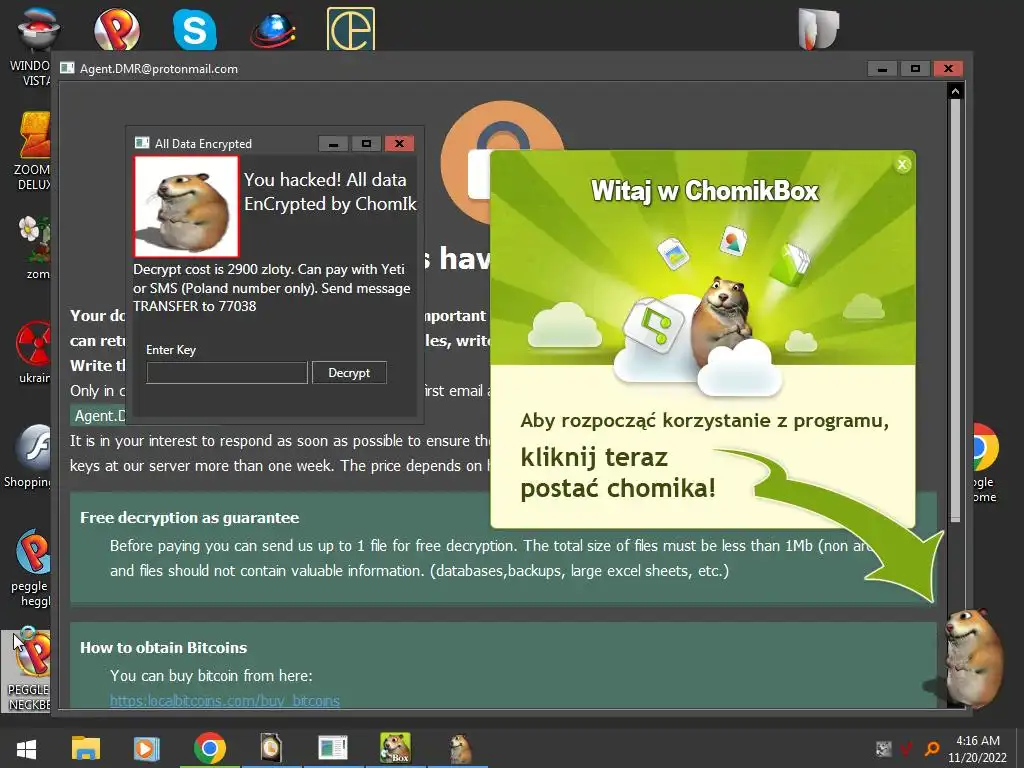1024x768 pixels.
Task: Open the blue globe desktop shortcut
Action: click(x=273, y=29)
